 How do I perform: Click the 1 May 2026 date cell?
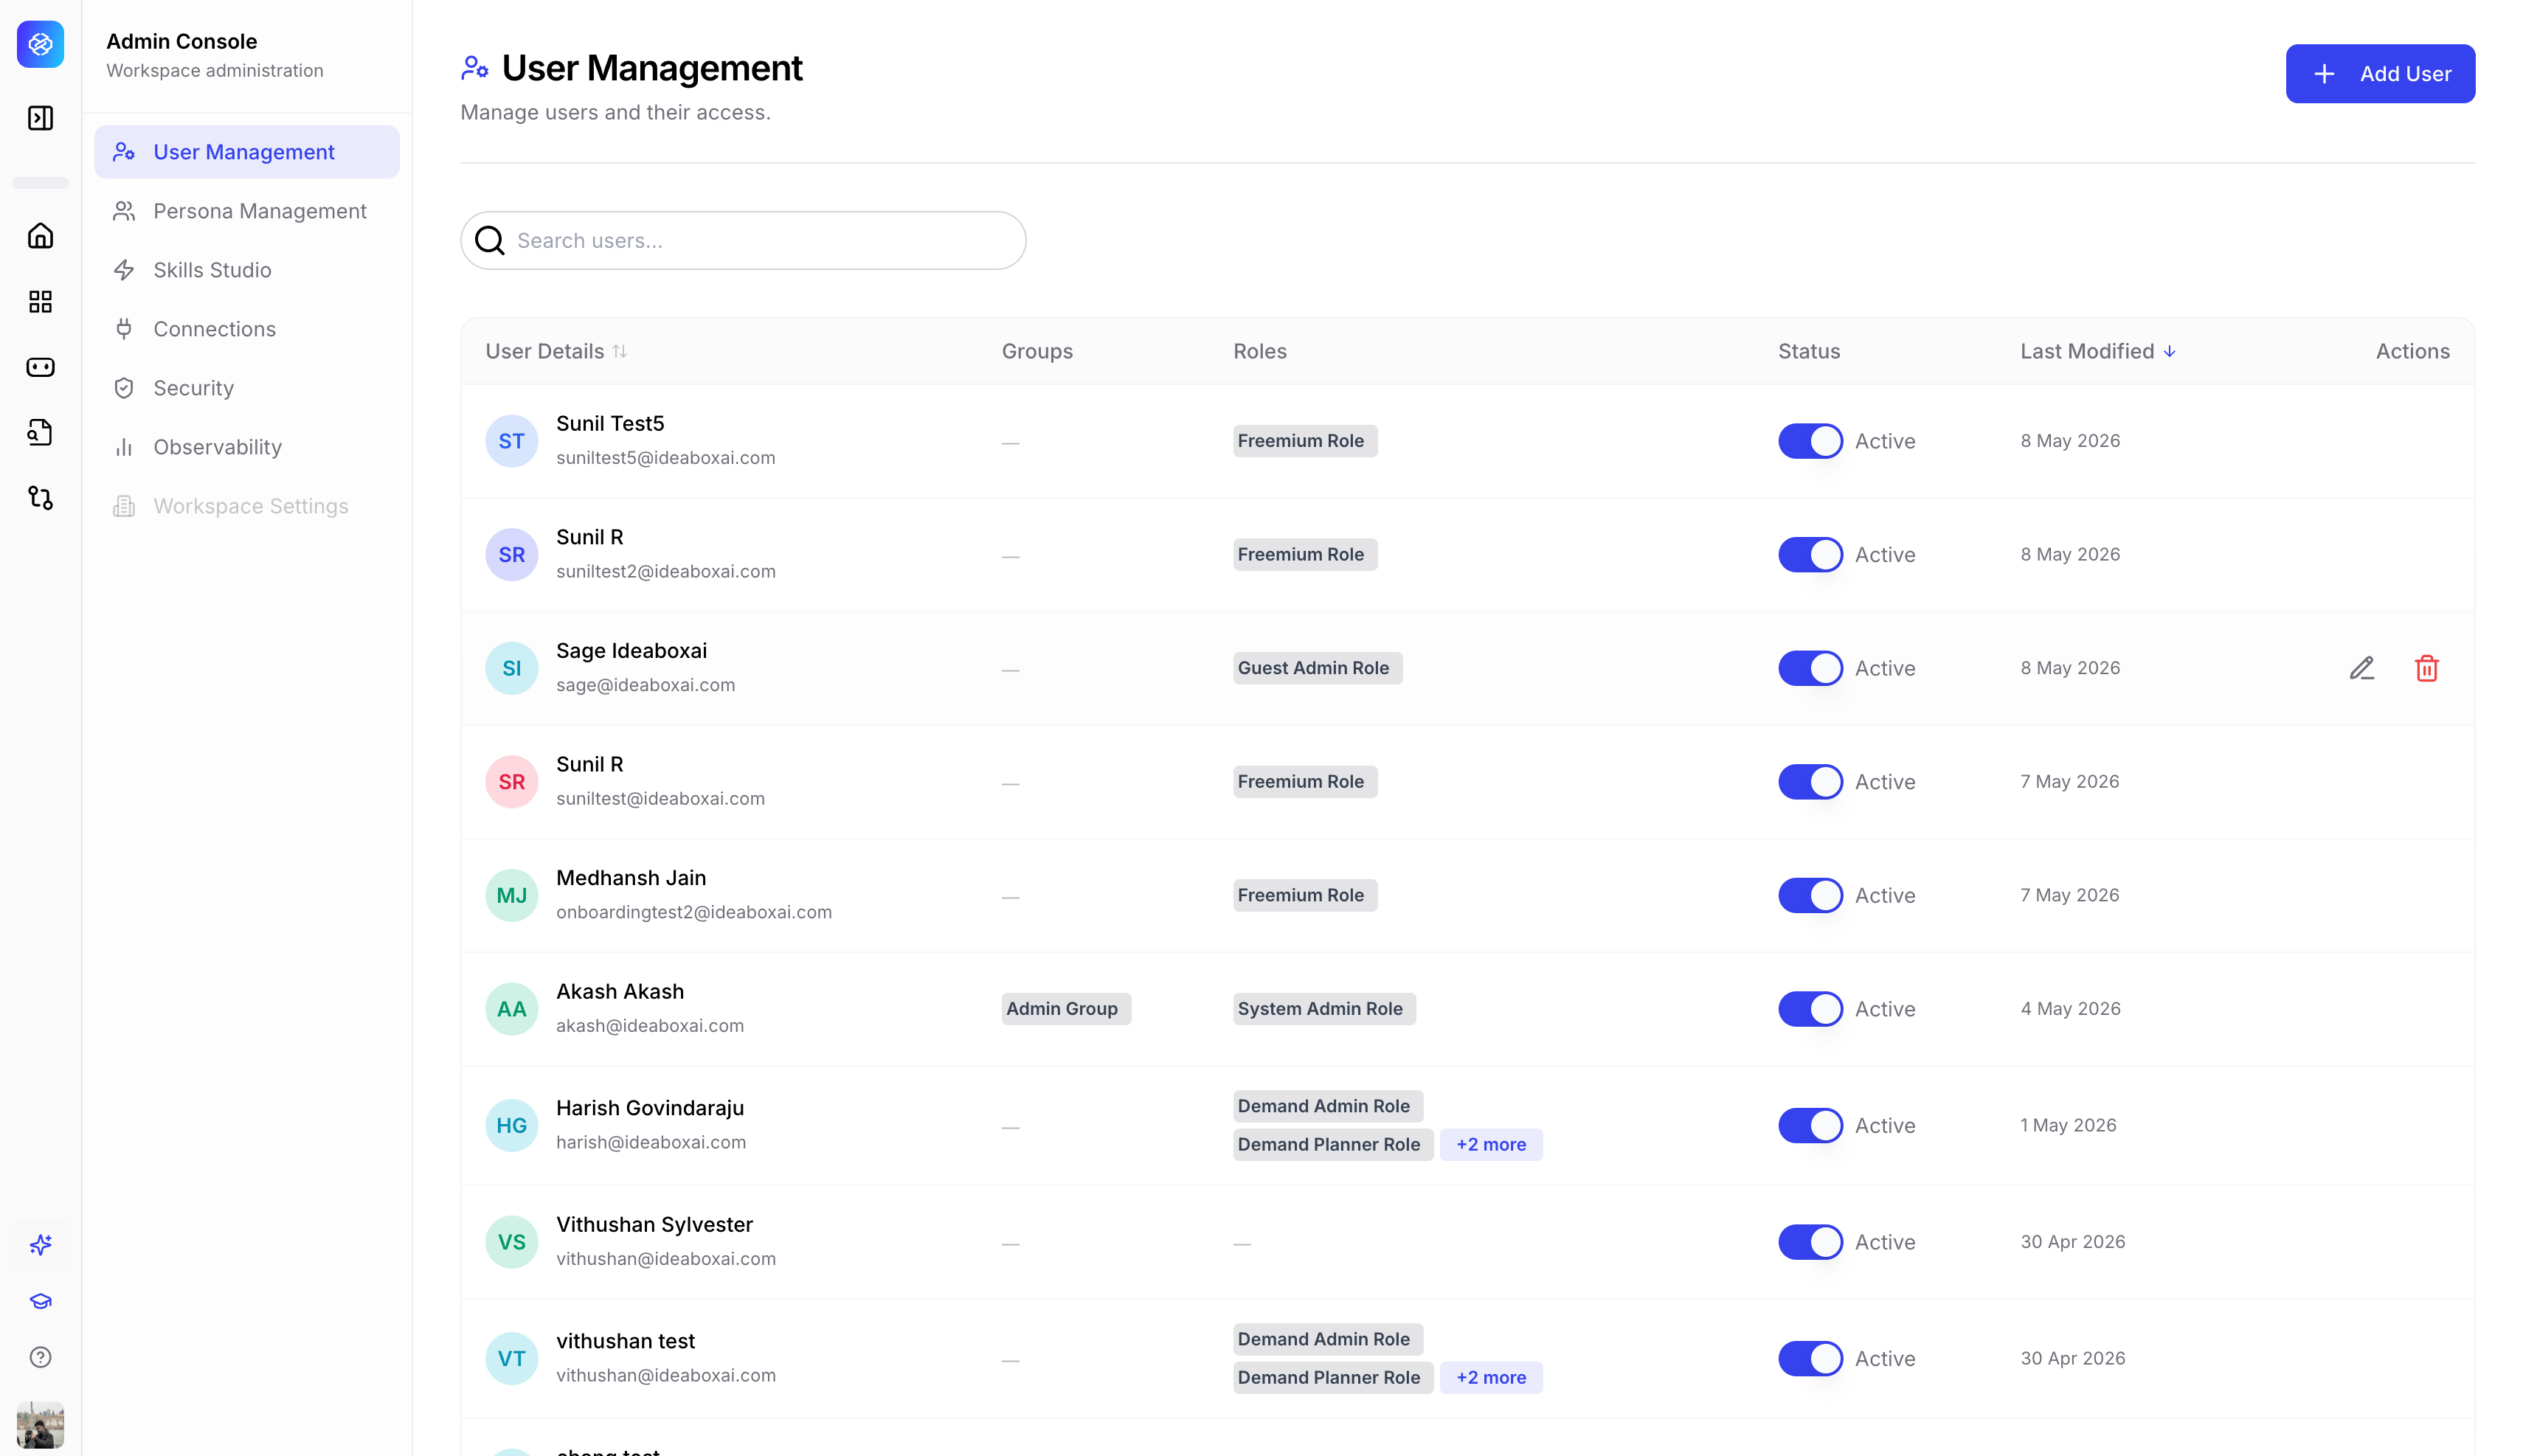[2068, 1125]
